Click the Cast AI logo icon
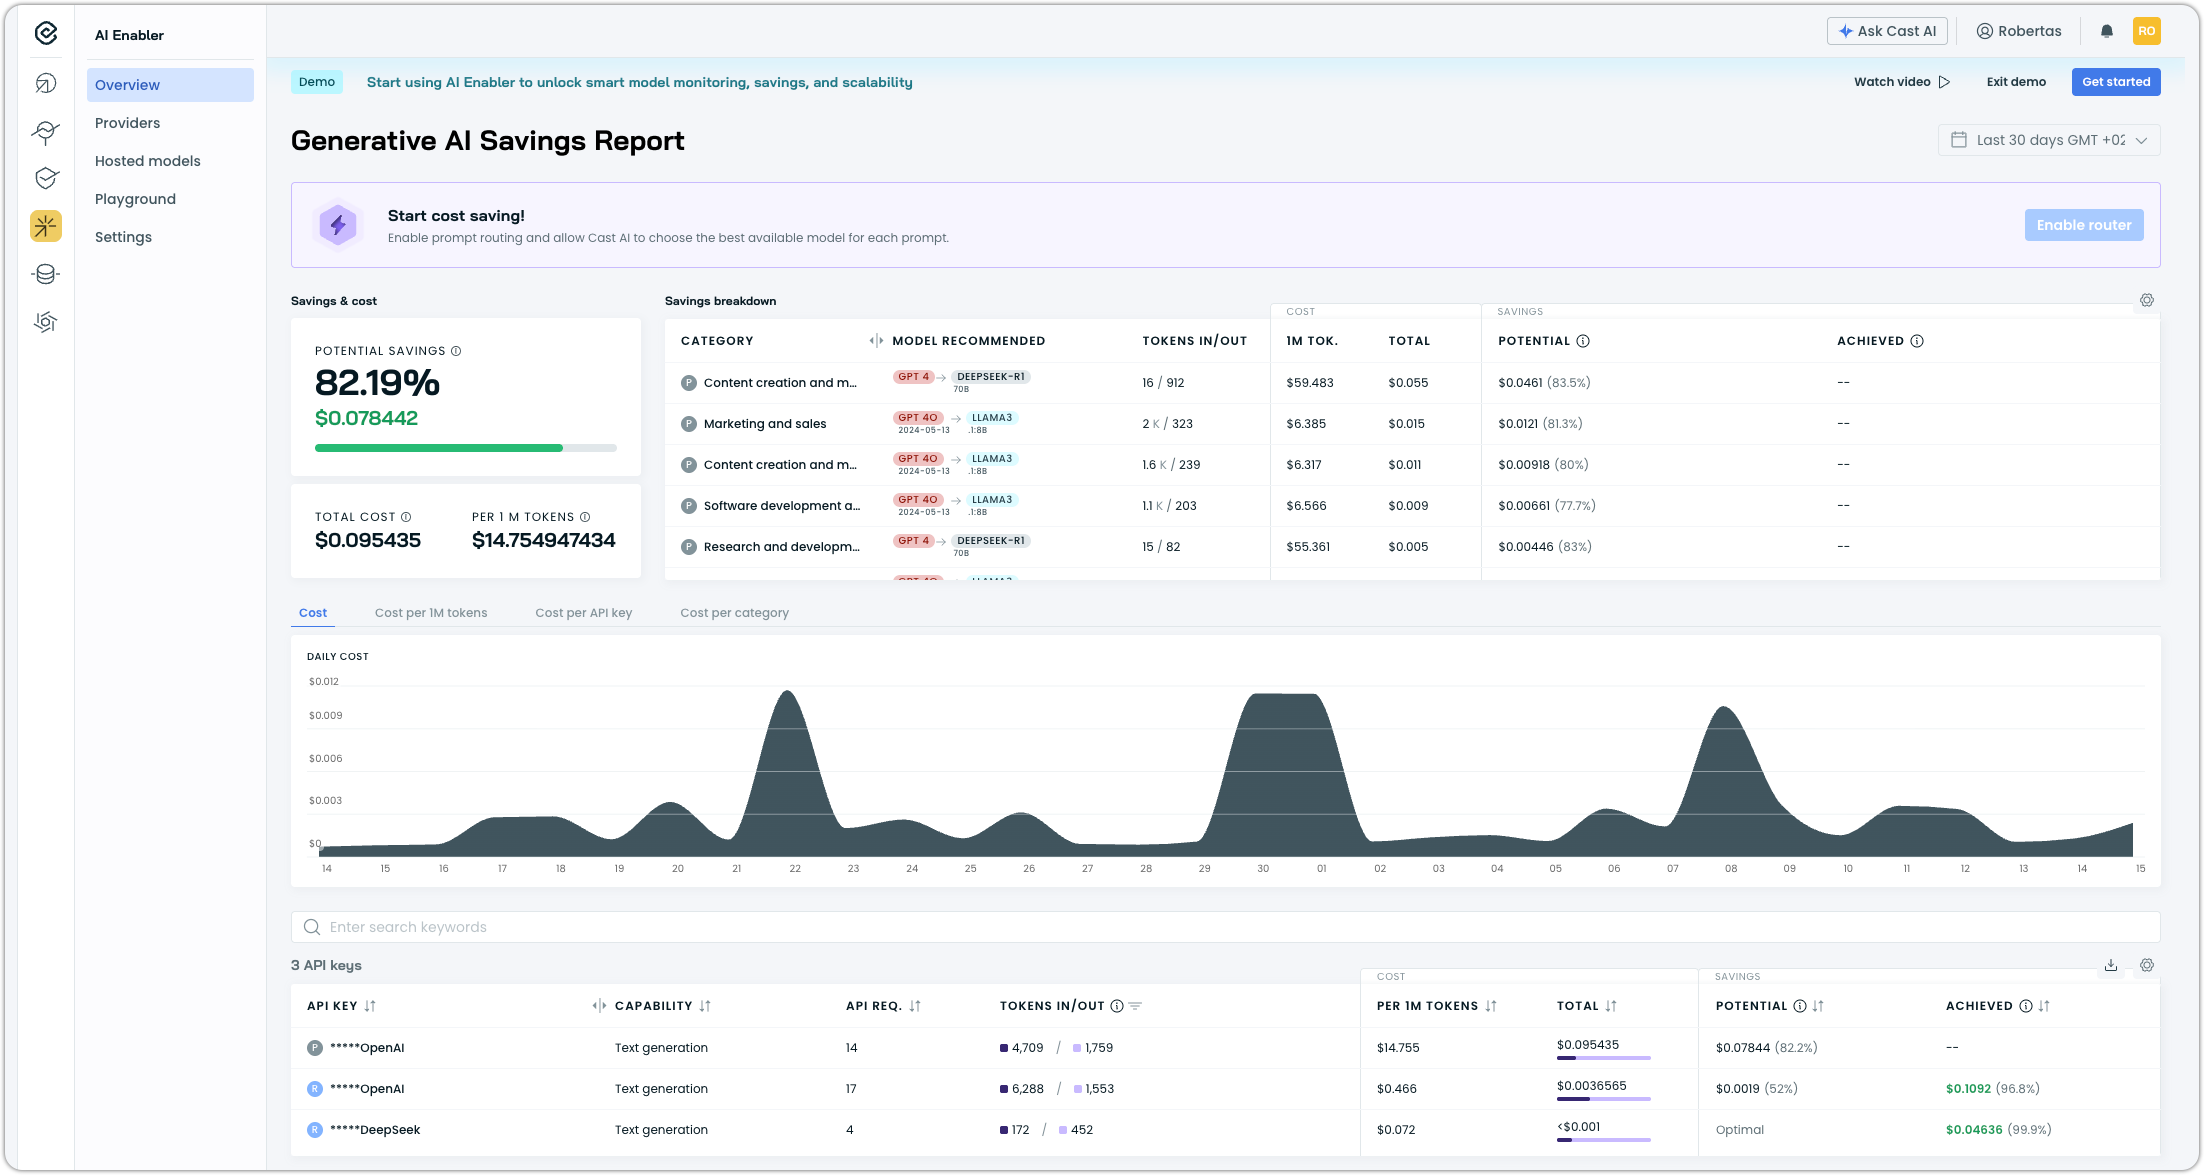Screen dimensions: 2204x1175 click(x=46, y=34)
